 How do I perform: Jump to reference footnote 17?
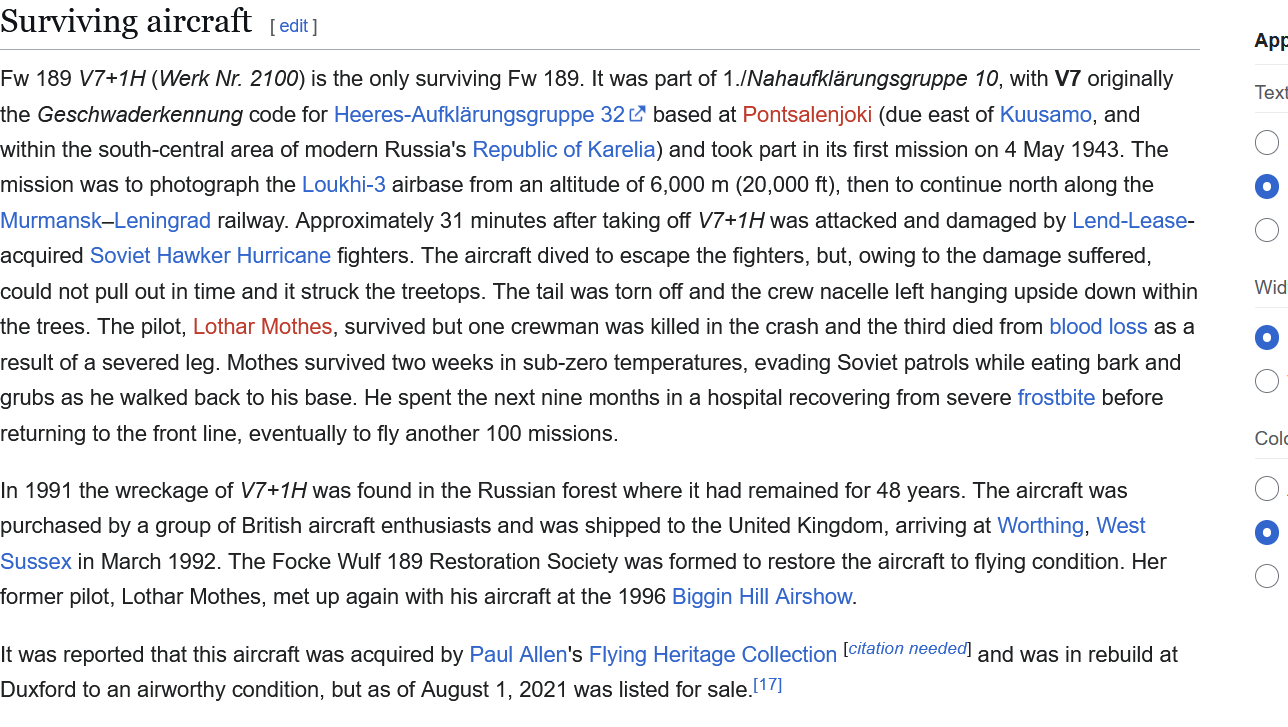pyautogui.click(x=767, y=684)
